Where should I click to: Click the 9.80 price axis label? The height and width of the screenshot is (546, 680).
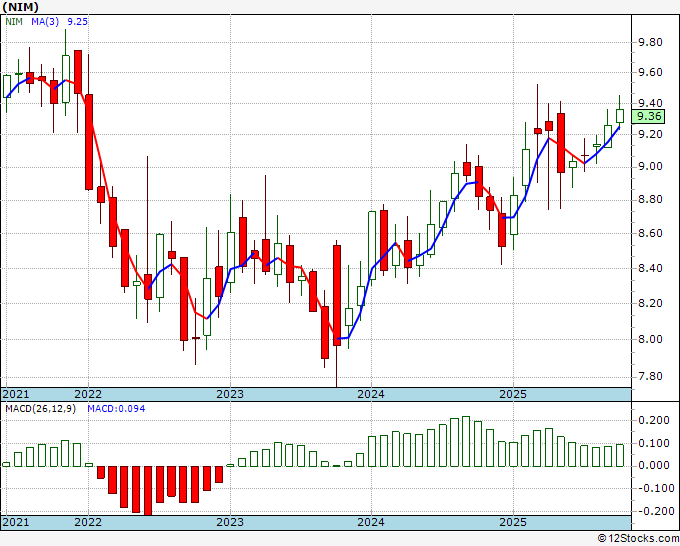tap(650, 43)
